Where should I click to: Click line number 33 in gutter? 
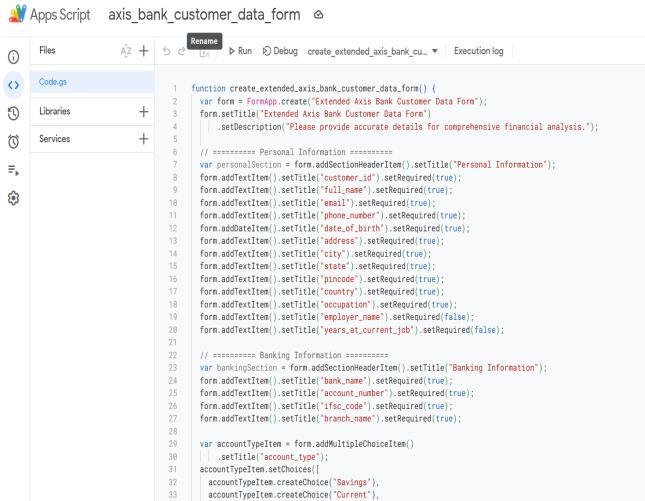click(x=173, y=494)
